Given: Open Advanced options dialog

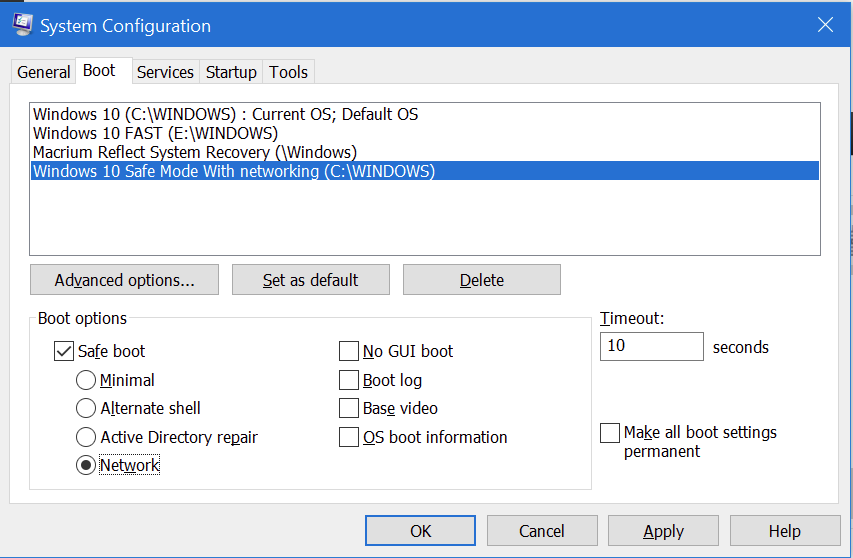Looking at the screenshot, I should click(x=125, y=280).
